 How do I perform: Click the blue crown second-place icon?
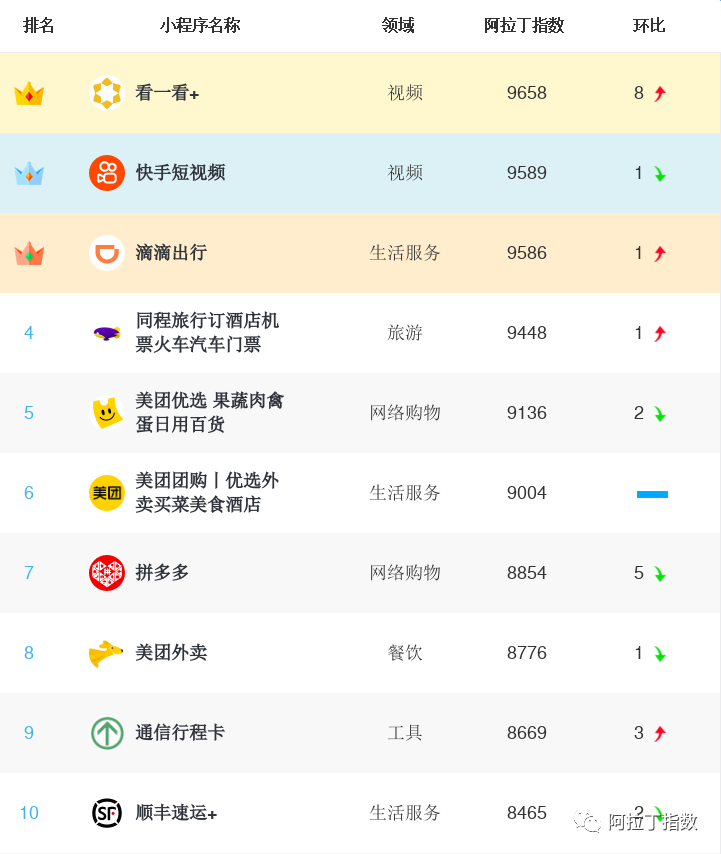[x=29, y=174]
